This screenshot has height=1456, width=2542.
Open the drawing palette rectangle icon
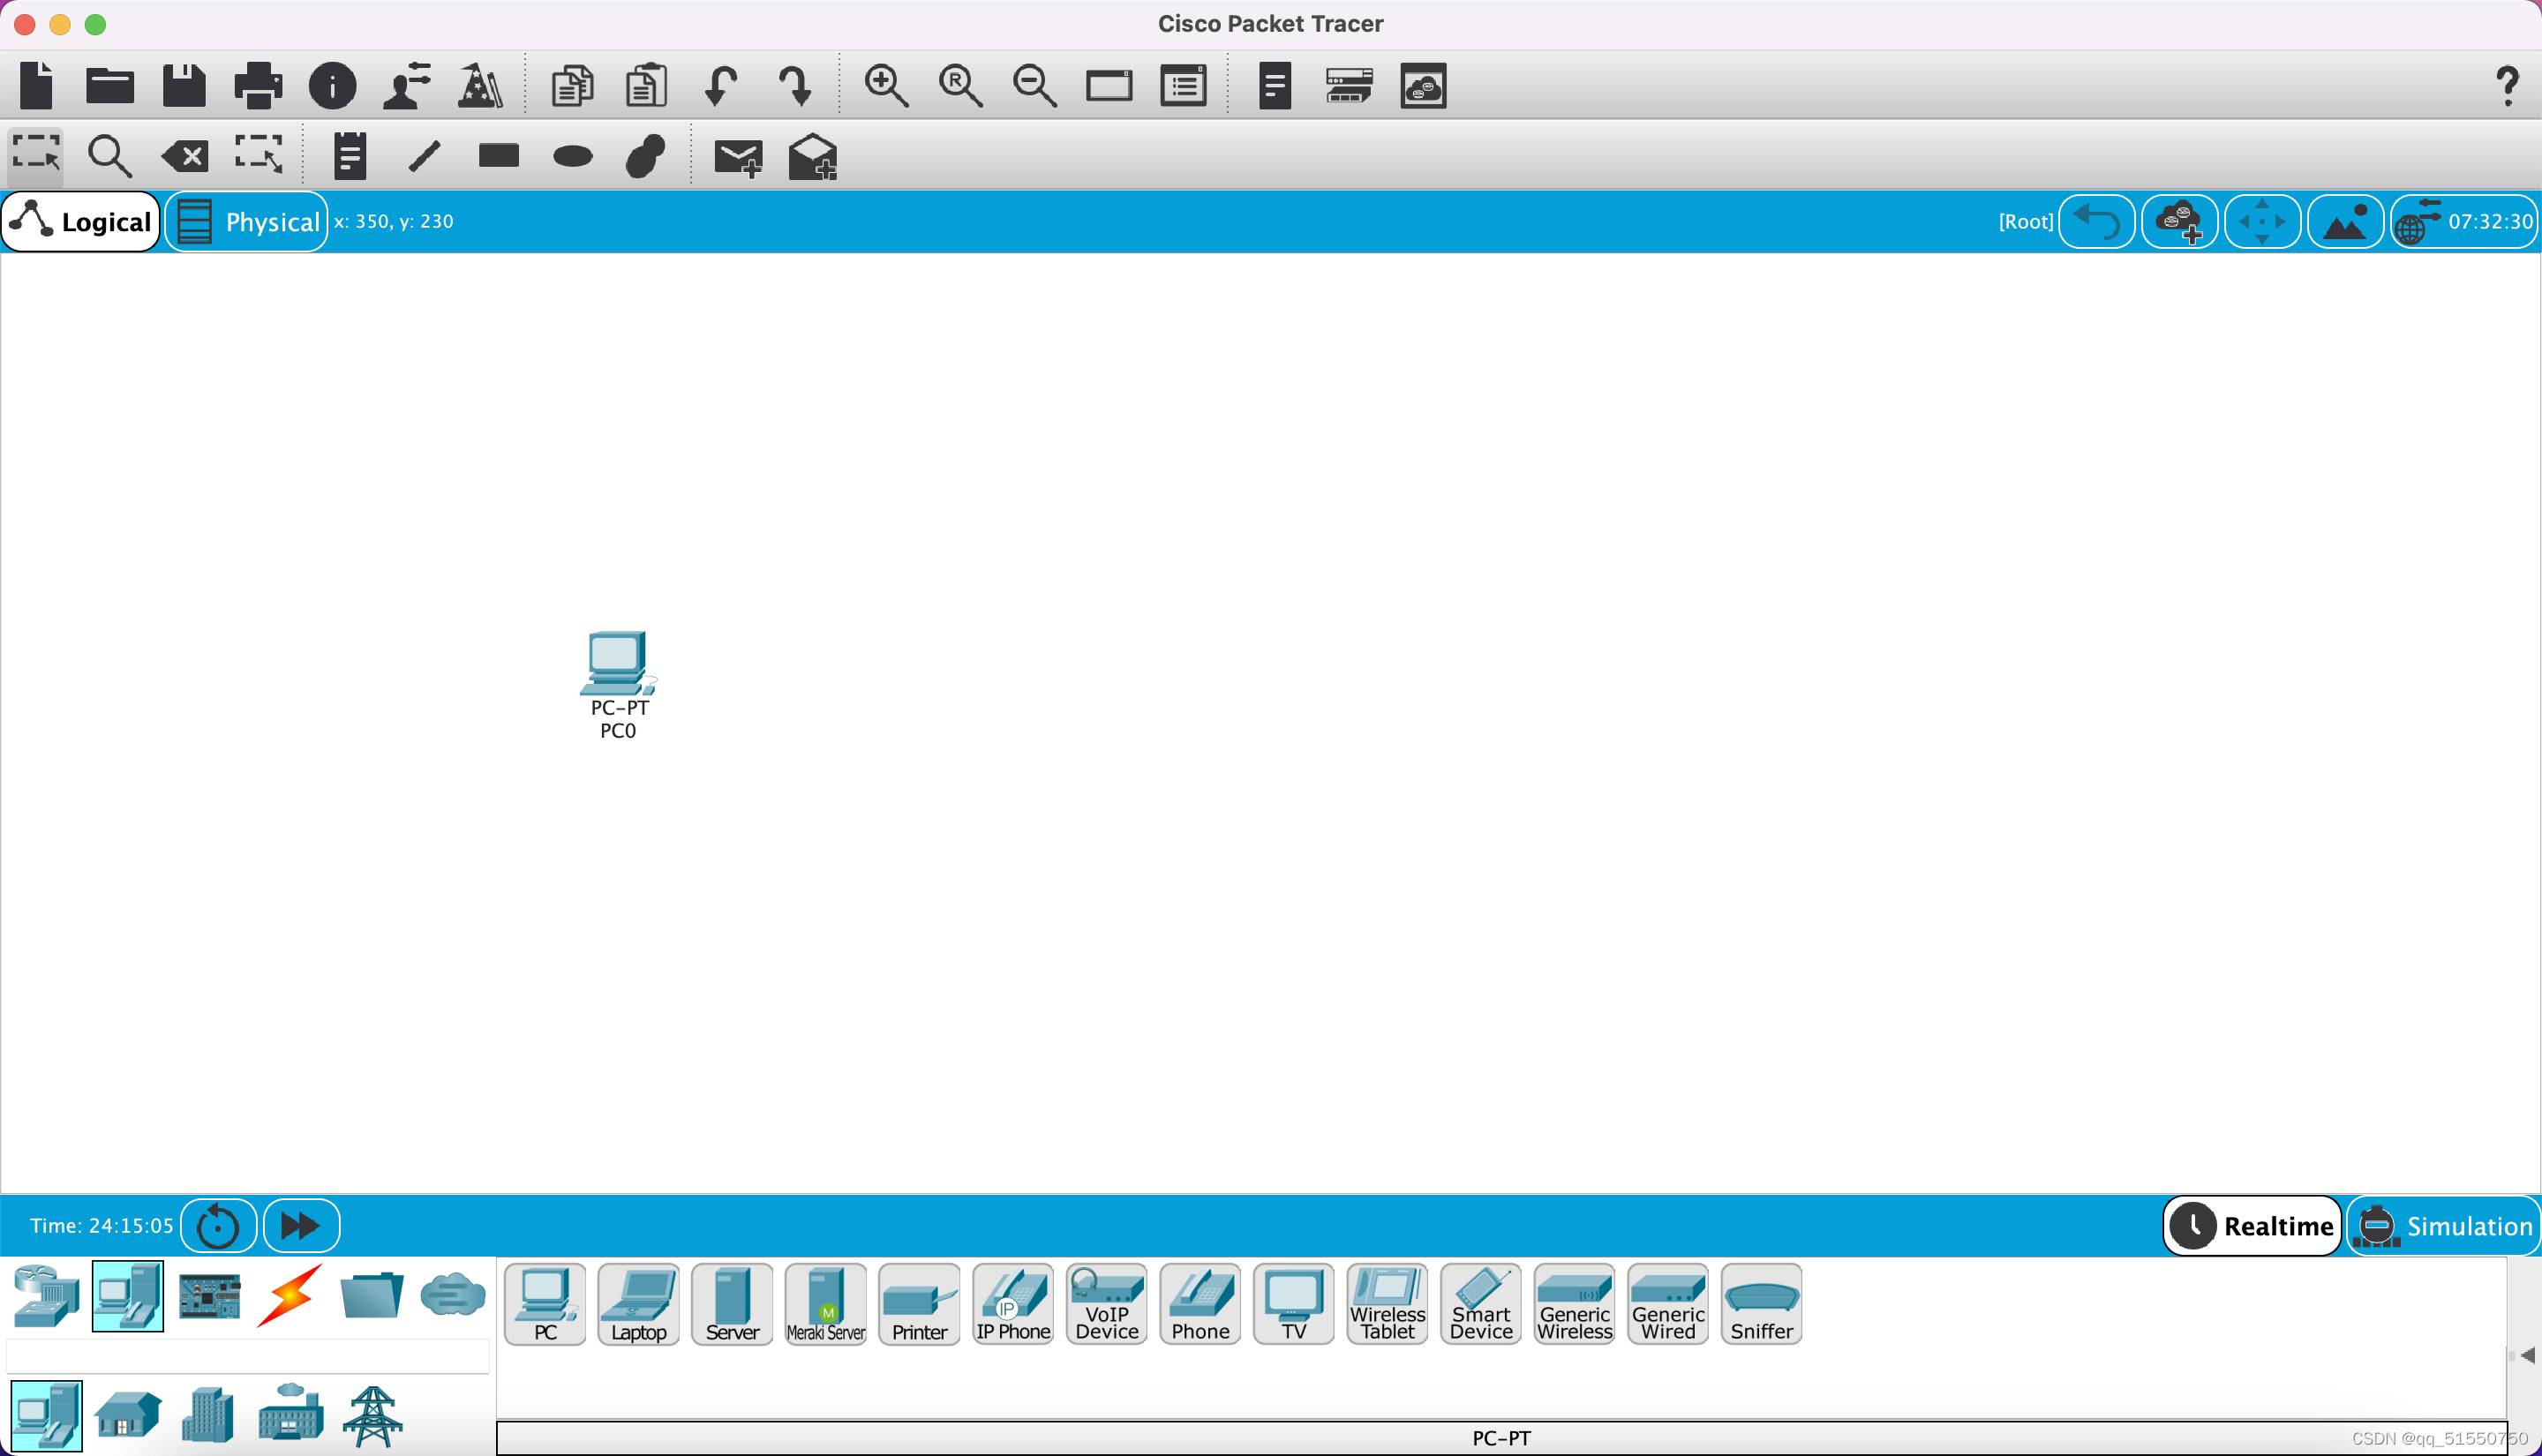(1109, 85)
